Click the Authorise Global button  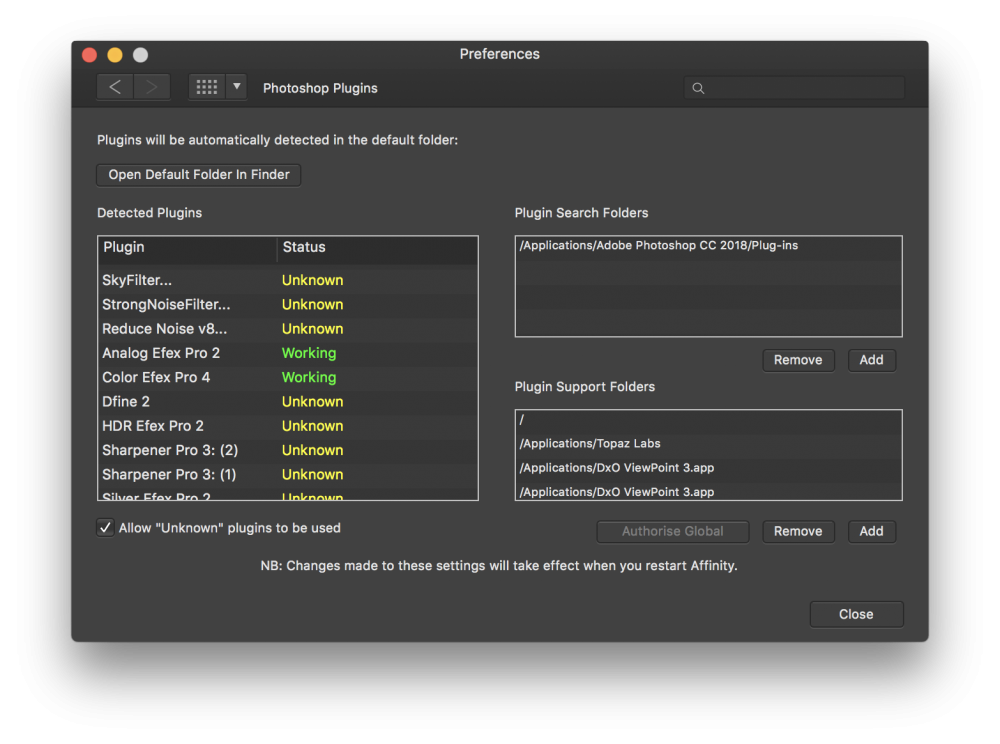click(673, 532)
